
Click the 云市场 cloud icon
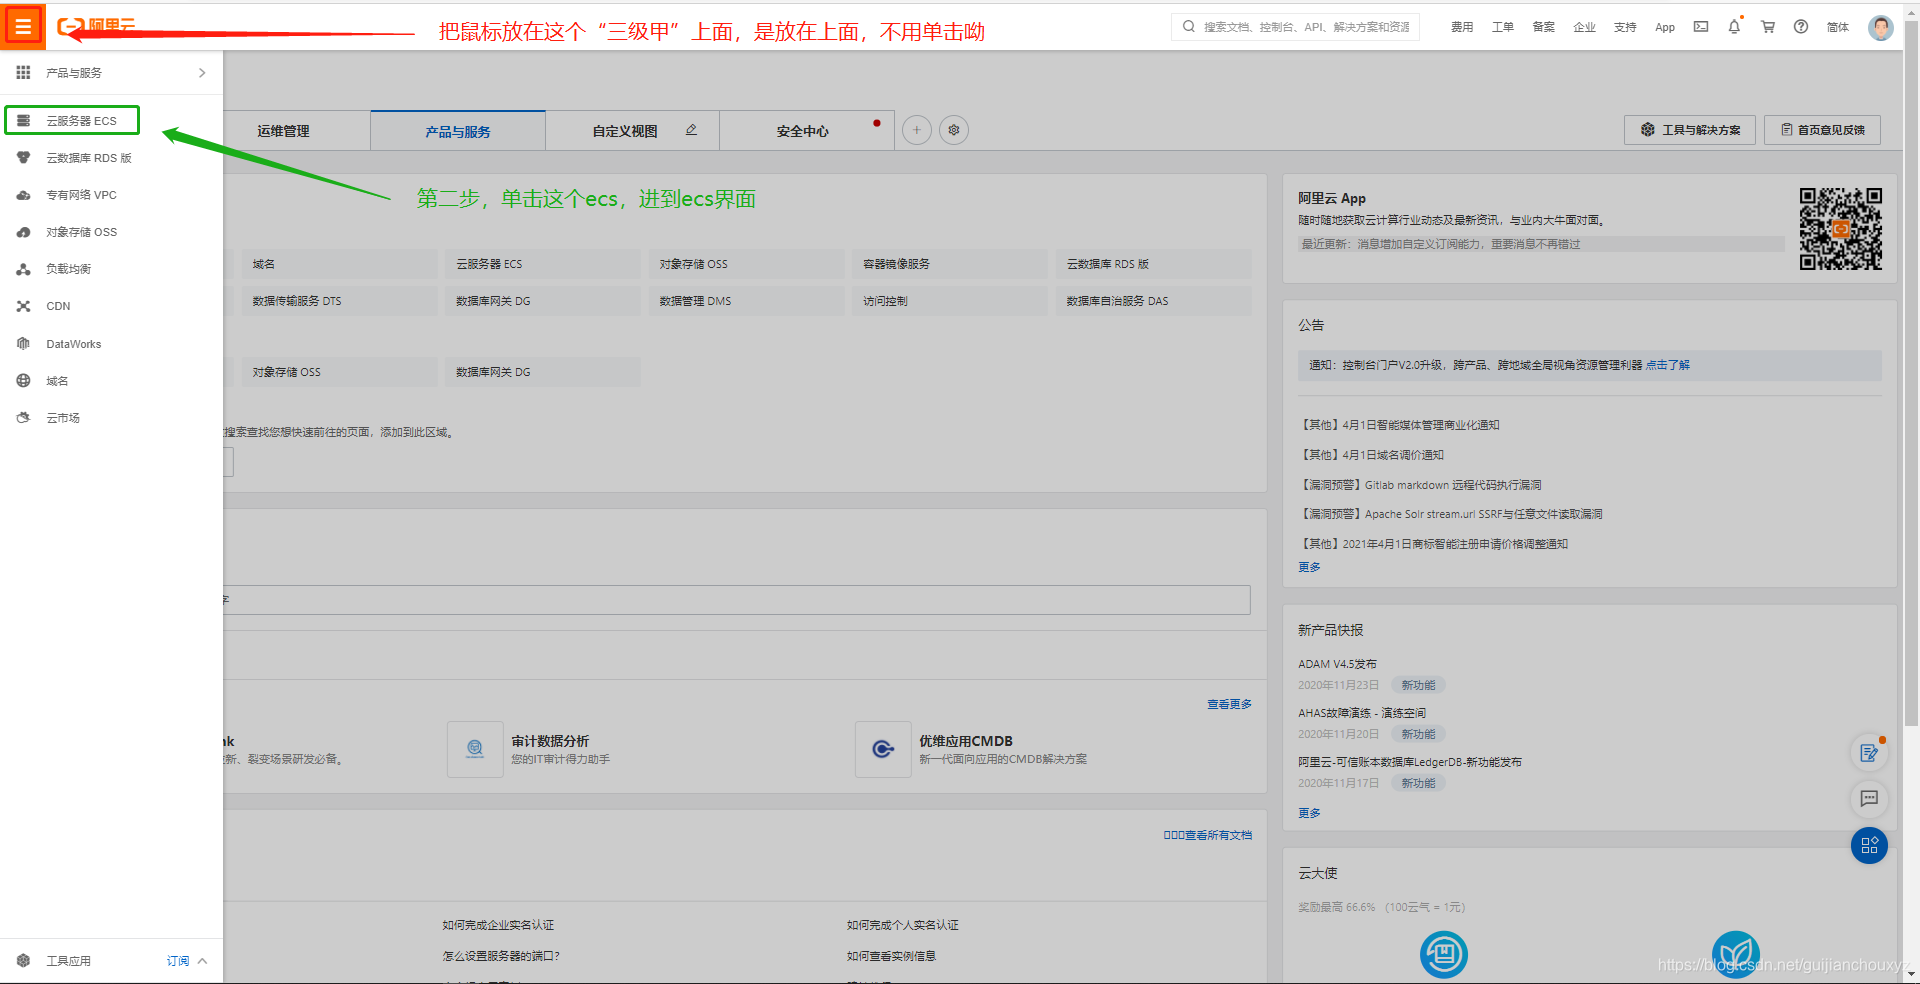(x=23, y=418)
